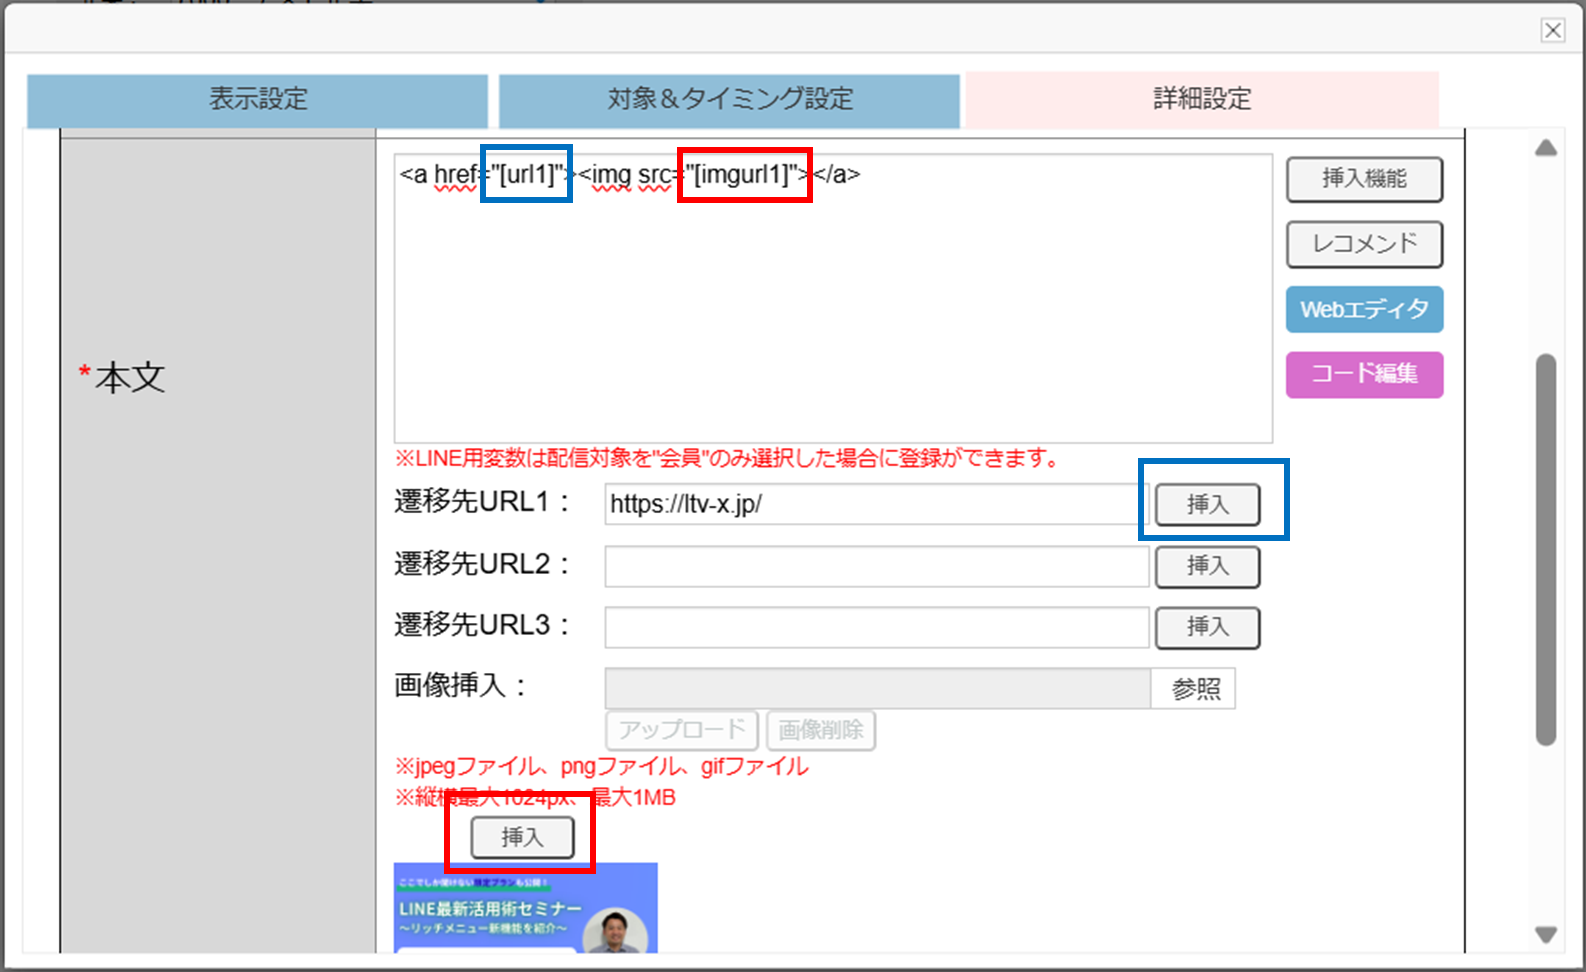Image resolution: width=1586 pixels, height=972 pixels.
Task: Insert 遷移先URL1 with its 挿入 button
Action: tap(1207, 505)
